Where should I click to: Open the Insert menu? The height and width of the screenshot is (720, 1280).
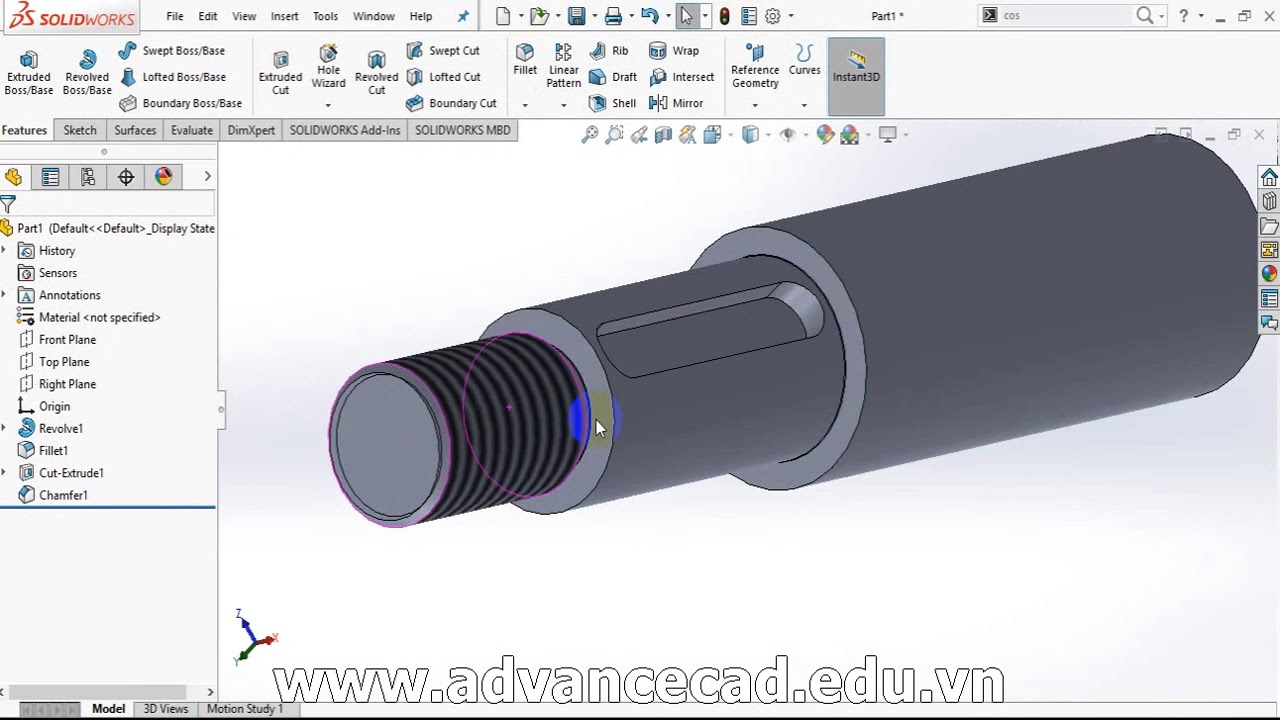coord(285,16)
